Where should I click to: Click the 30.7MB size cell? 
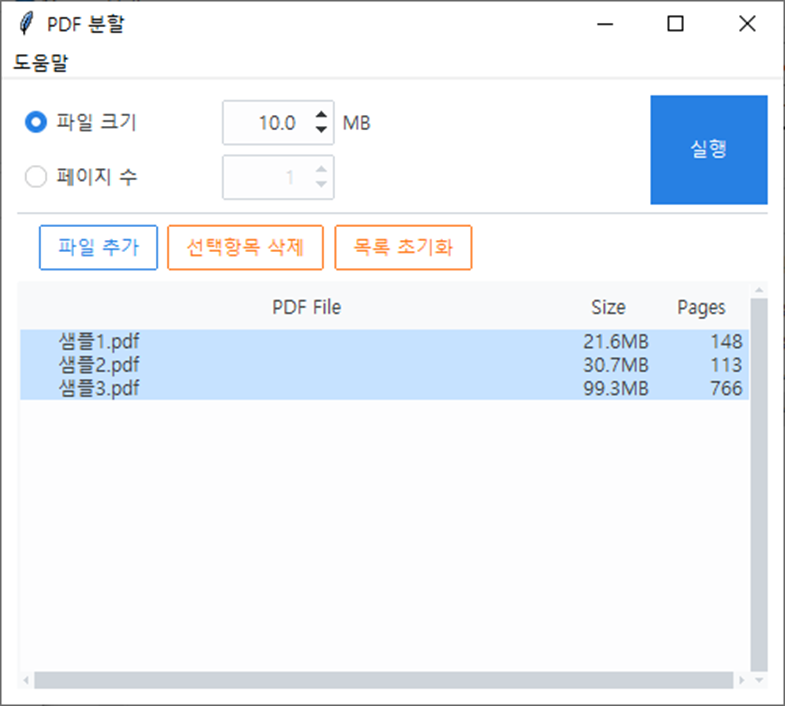(616, 365)
